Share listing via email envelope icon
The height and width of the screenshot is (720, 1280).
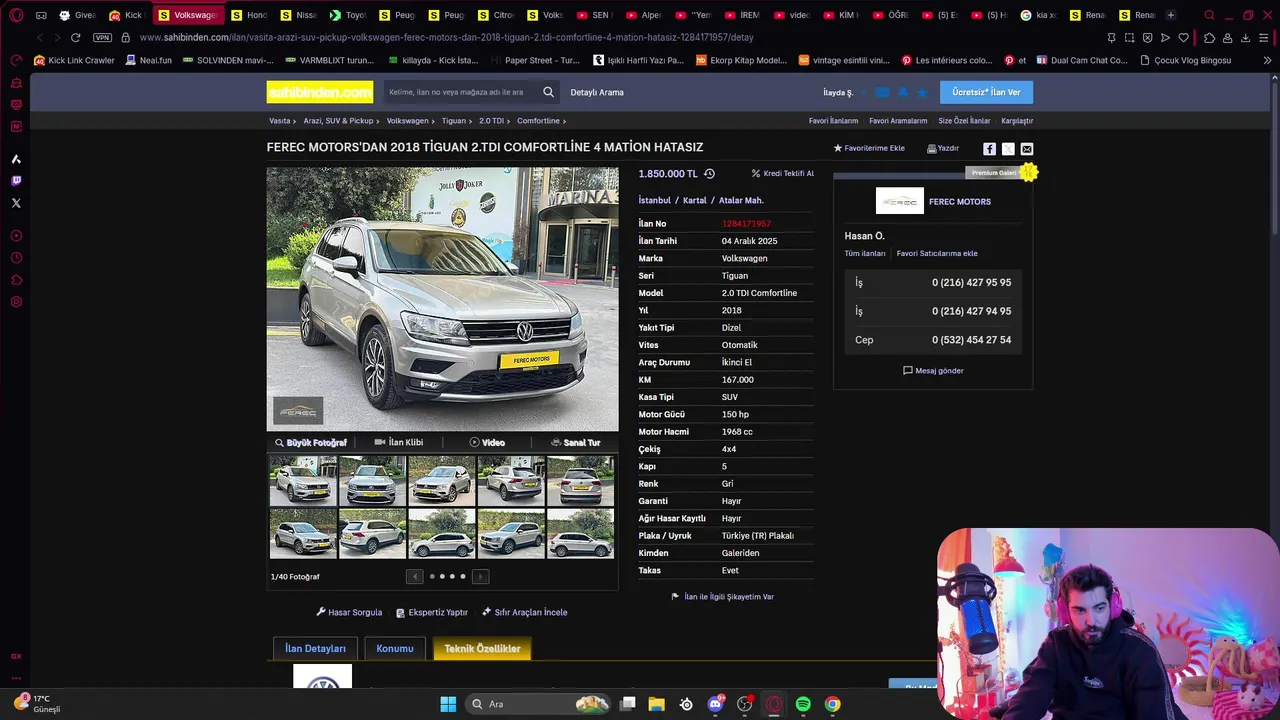pyautogui.click(x=1027, y=149)
